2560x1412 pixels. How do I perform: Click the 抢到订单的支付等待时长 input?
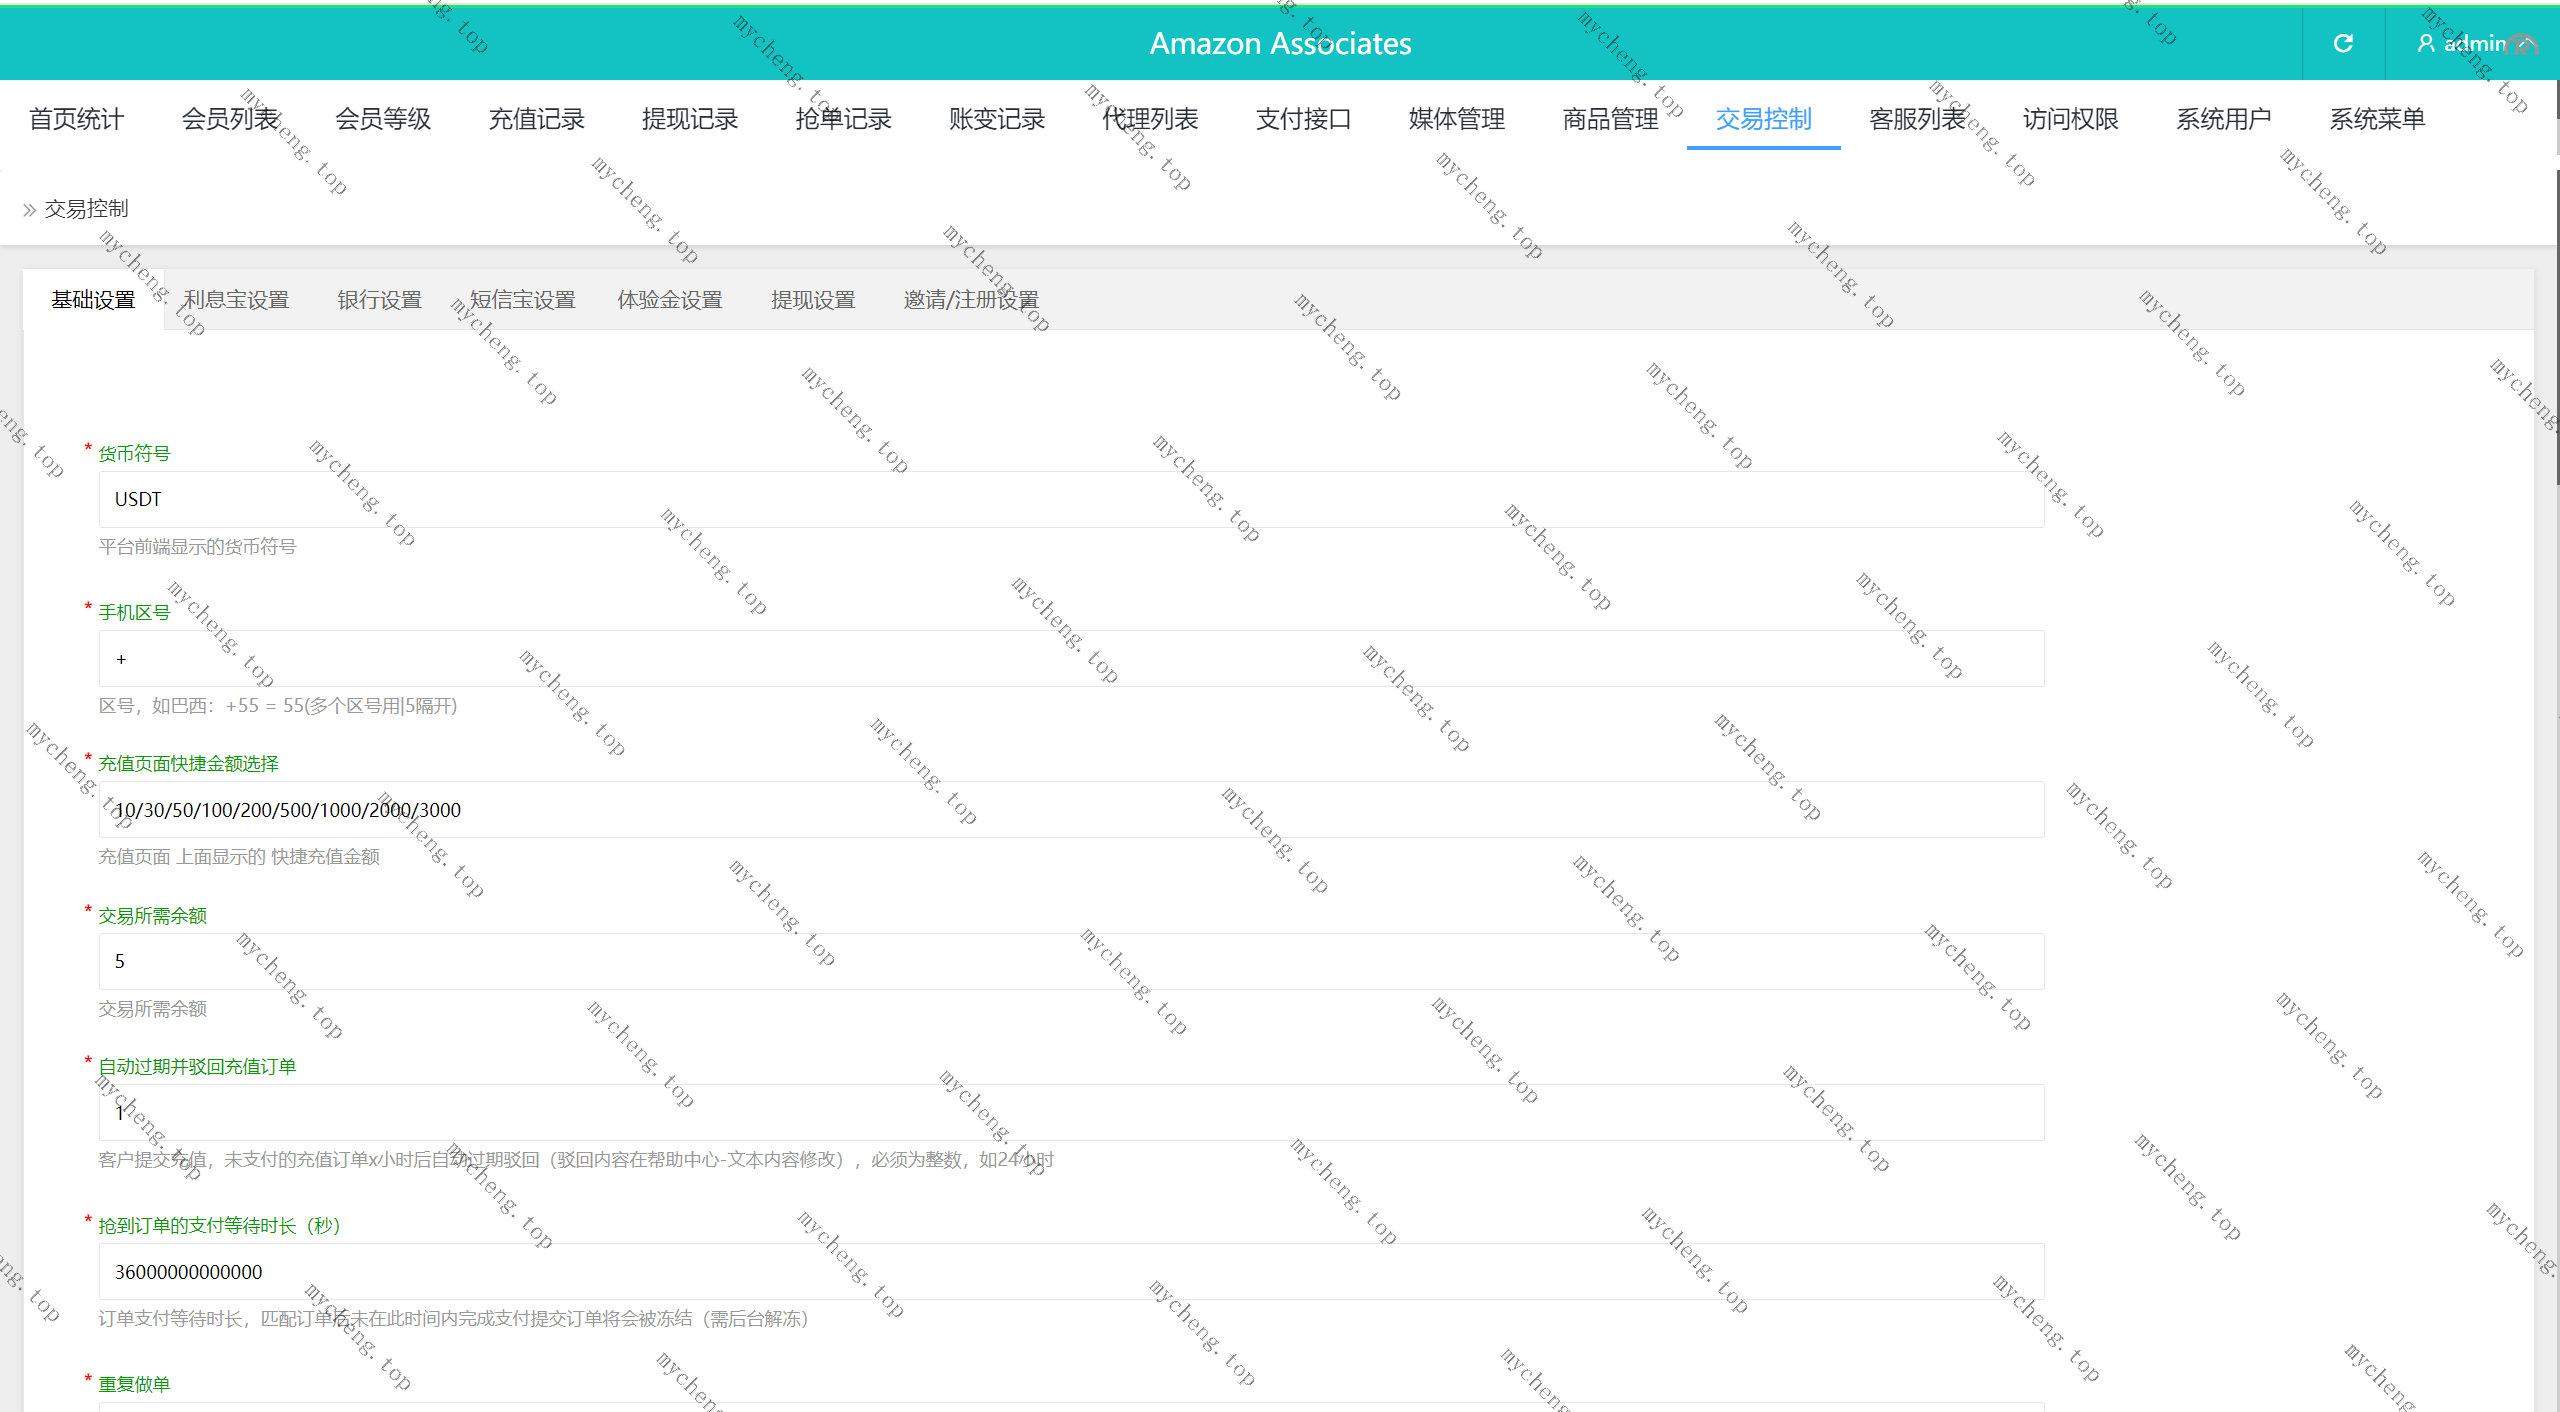point(1070,1272)
